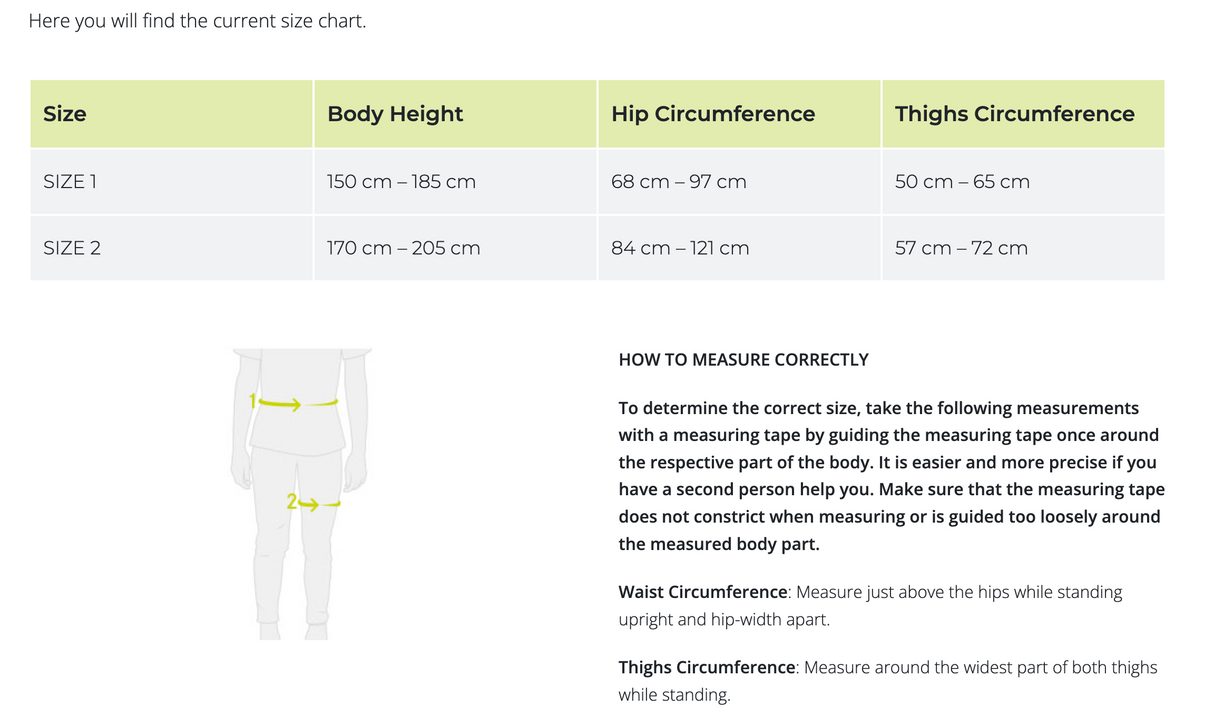Click the Hip Circumference column header
The height and width of the screenshot is (726, 1214).
[713, 114]
